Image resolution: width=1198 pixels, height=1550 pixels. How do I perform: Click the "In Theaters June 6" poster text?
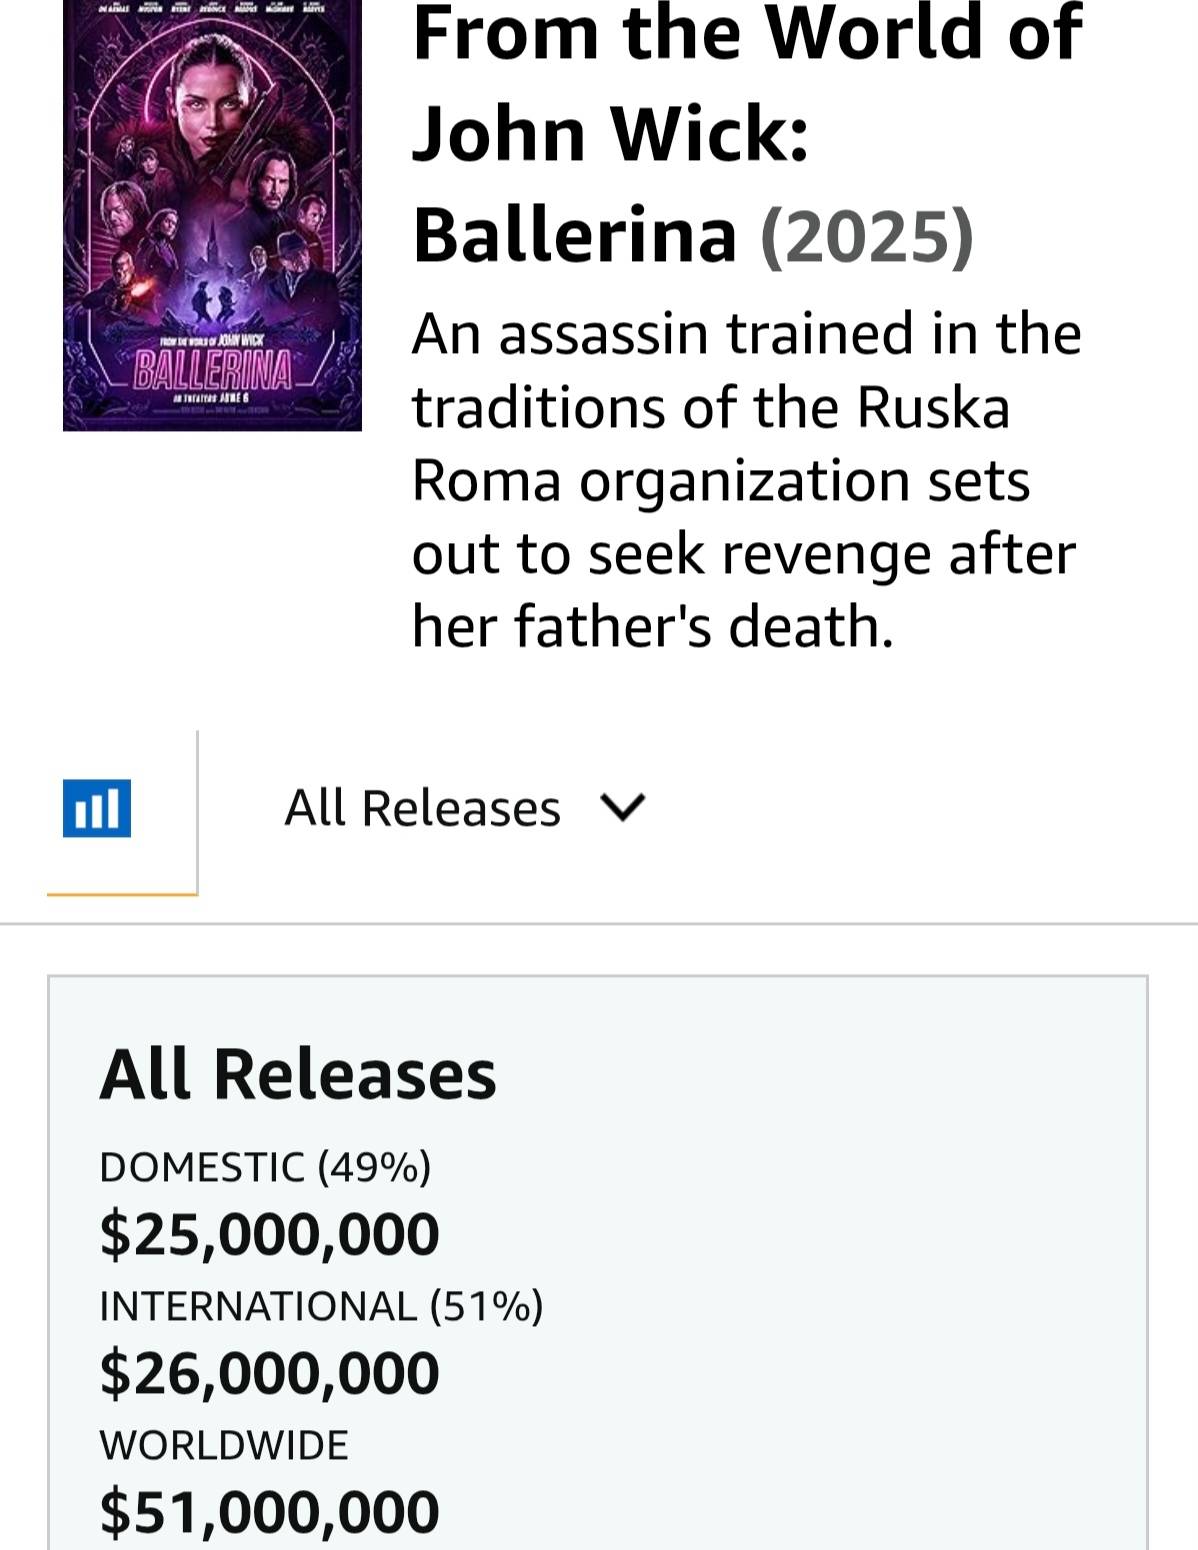(212, 400)
